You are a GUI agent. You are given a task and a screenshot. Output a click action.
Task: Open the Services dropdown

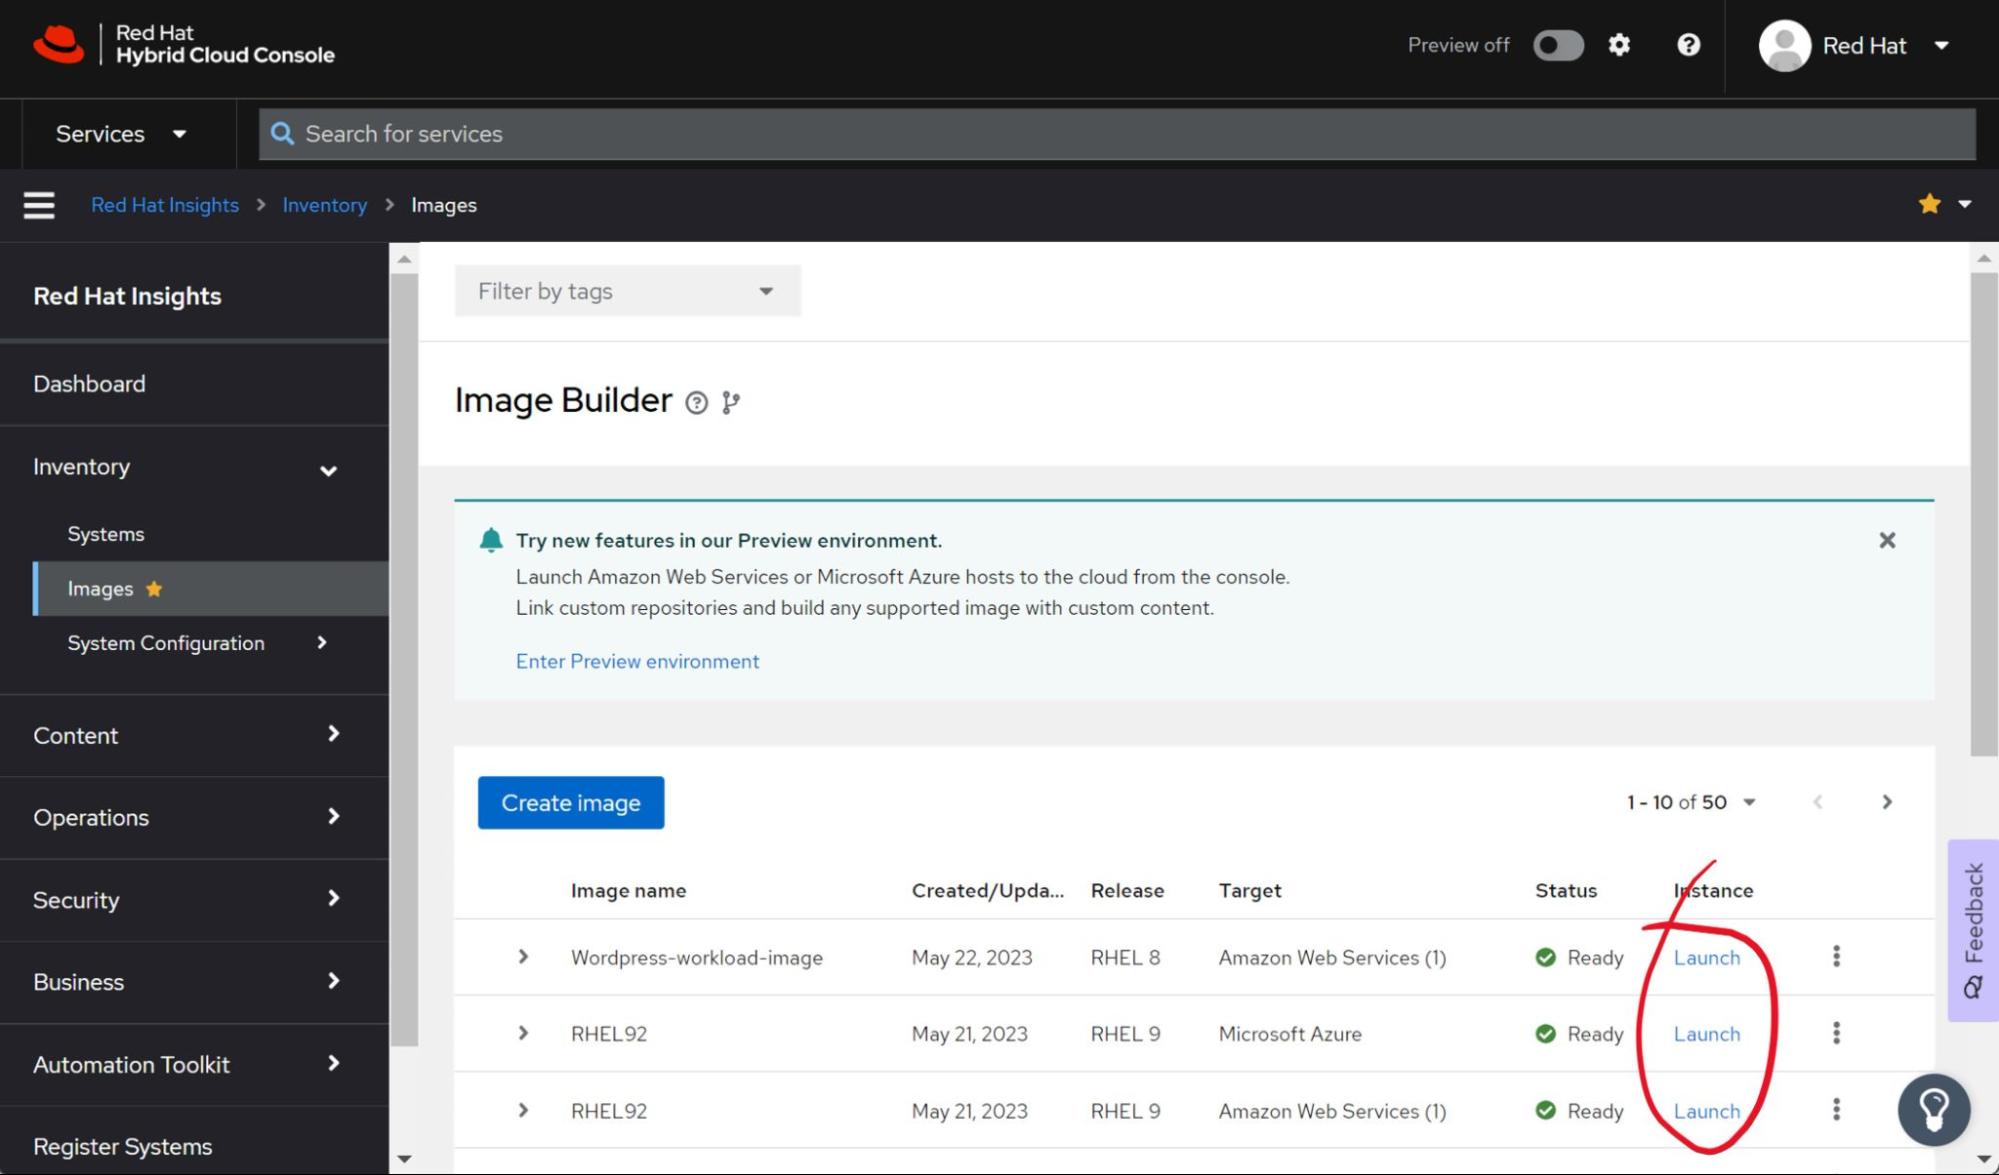pyautogui.click(x=121, y=134)
